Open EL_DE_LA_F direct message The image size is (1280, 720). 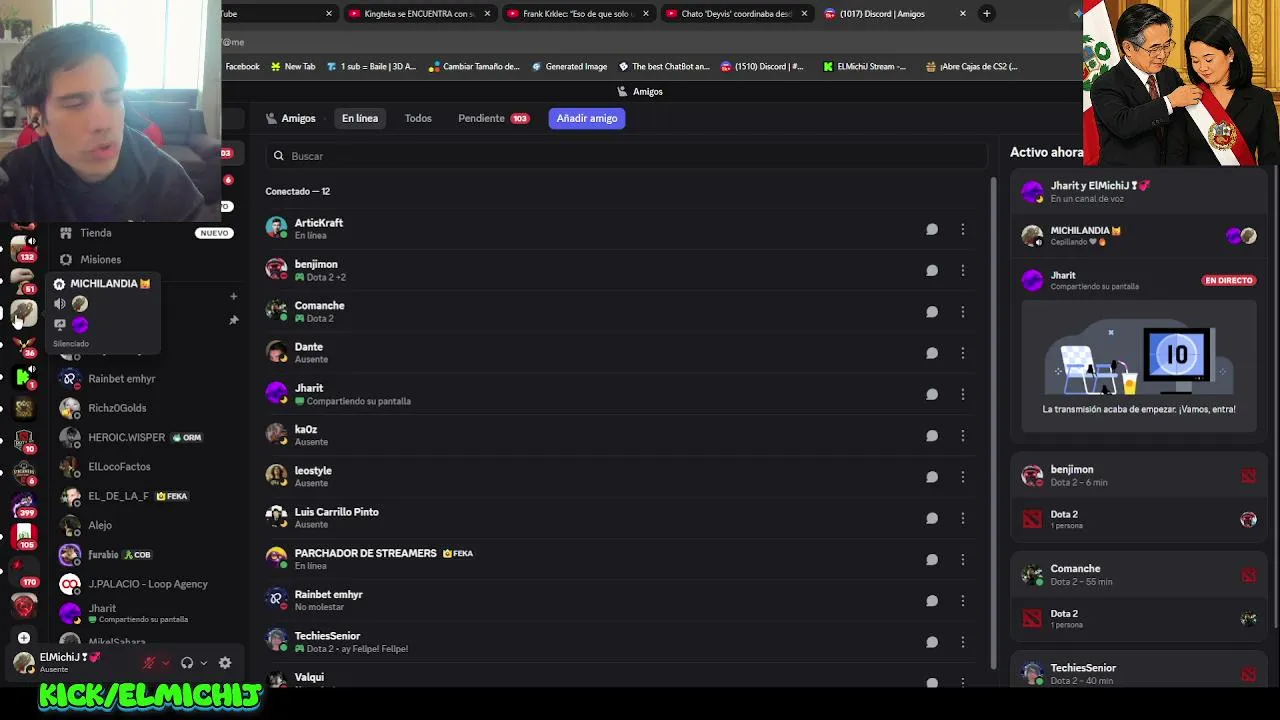point(144,496)
